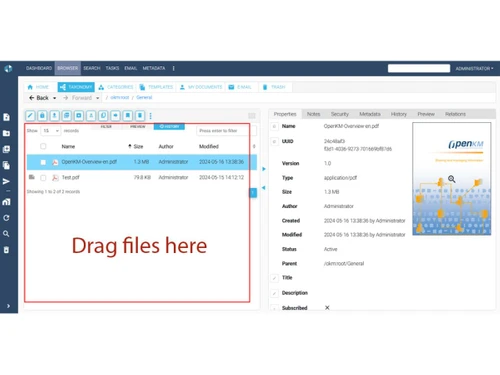Click the add multiple items sidebar icon

(6, 149)
